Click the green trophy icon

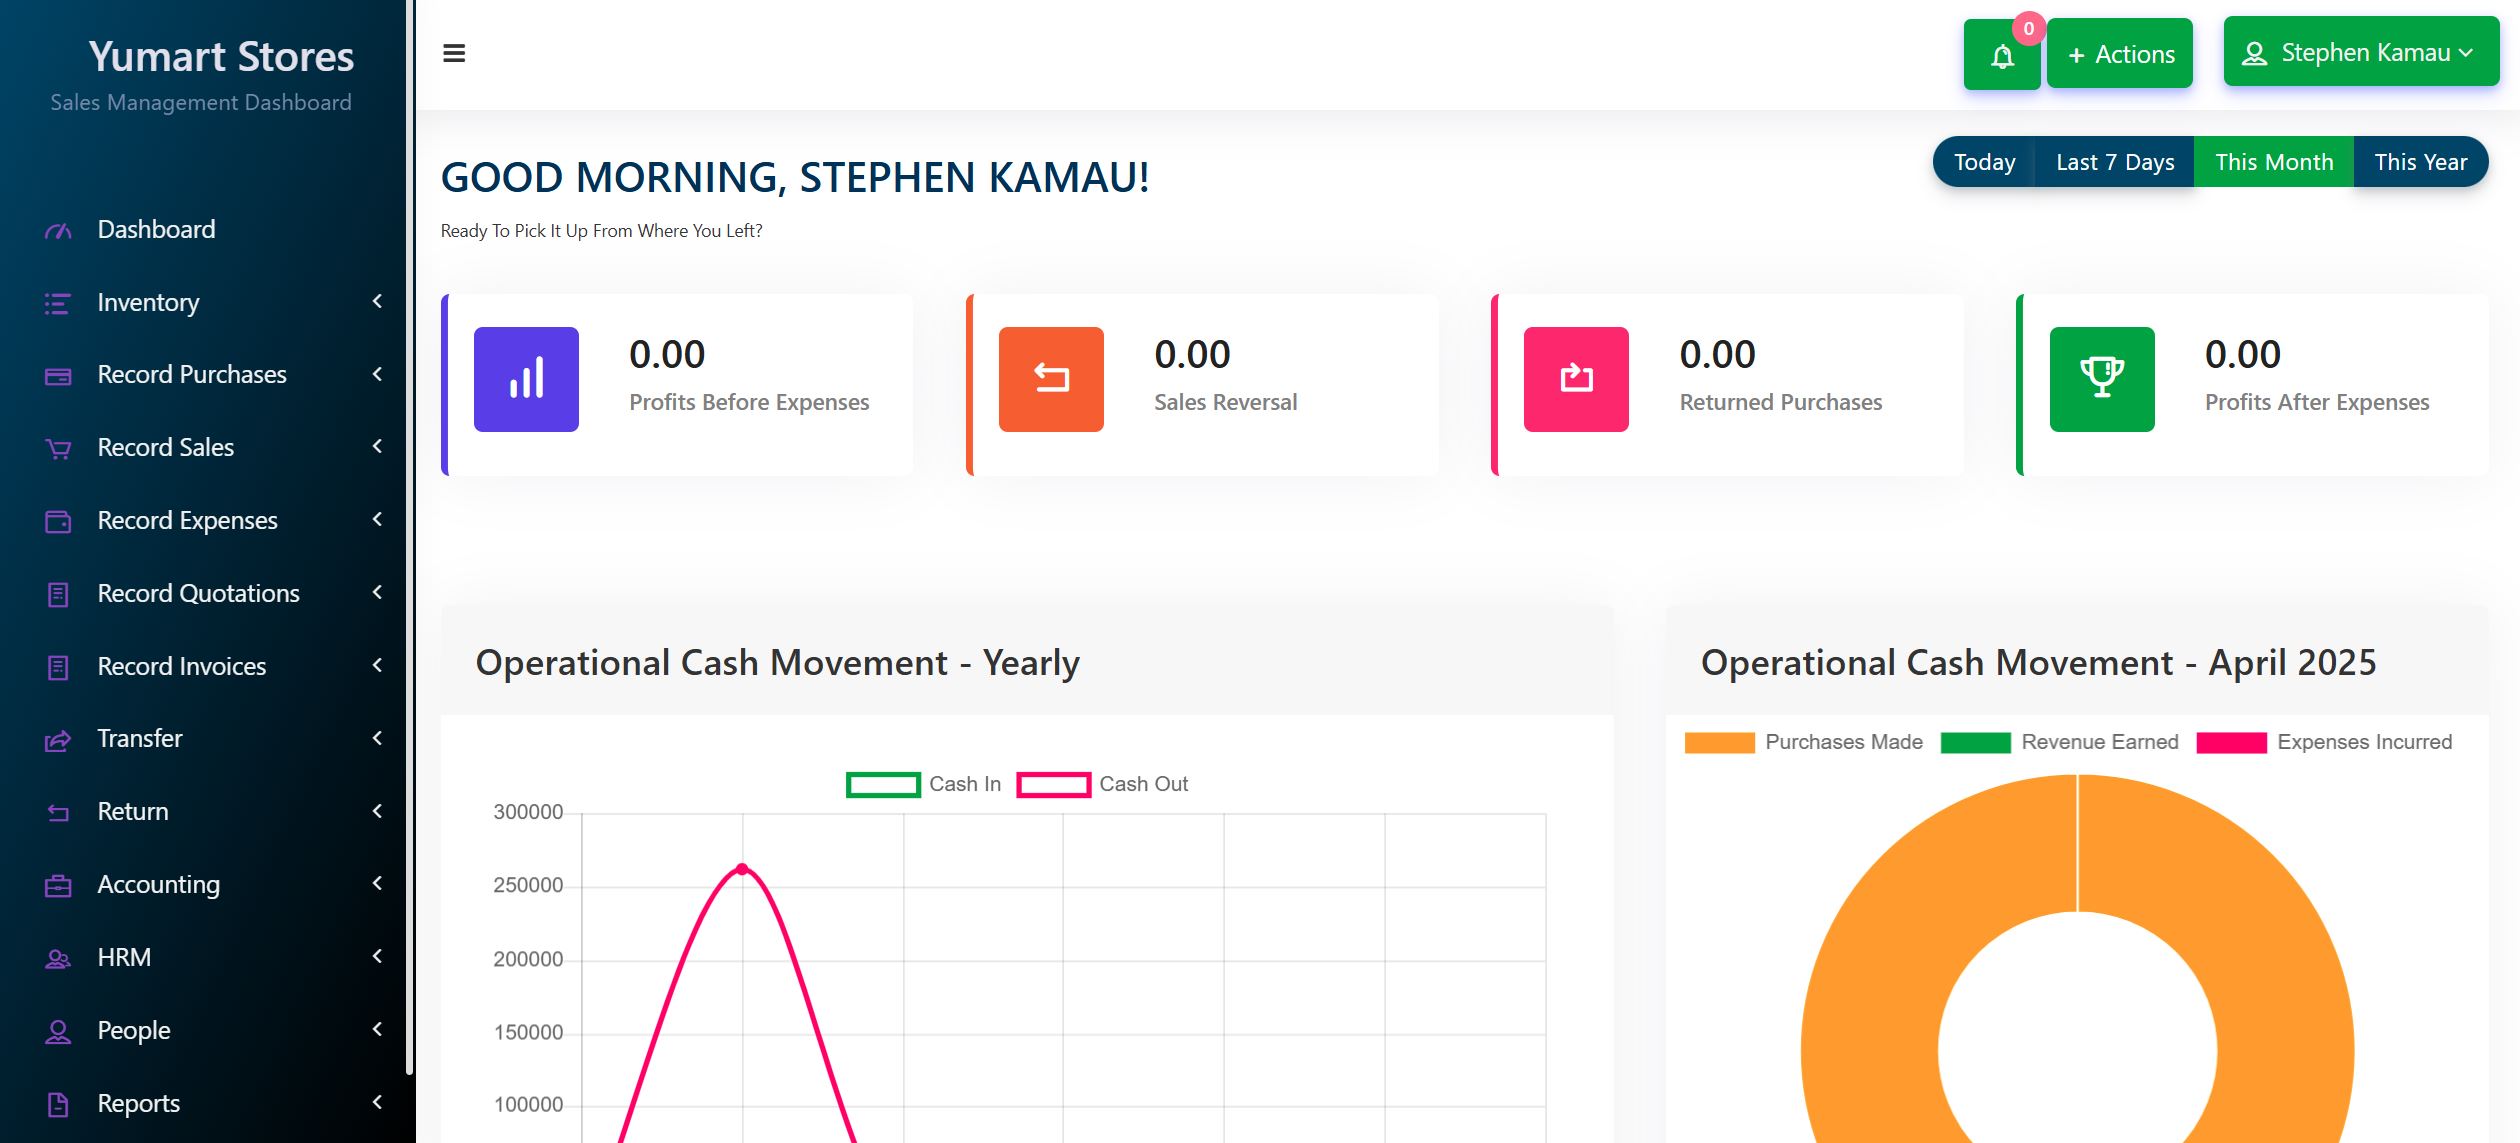point(2102,379)
